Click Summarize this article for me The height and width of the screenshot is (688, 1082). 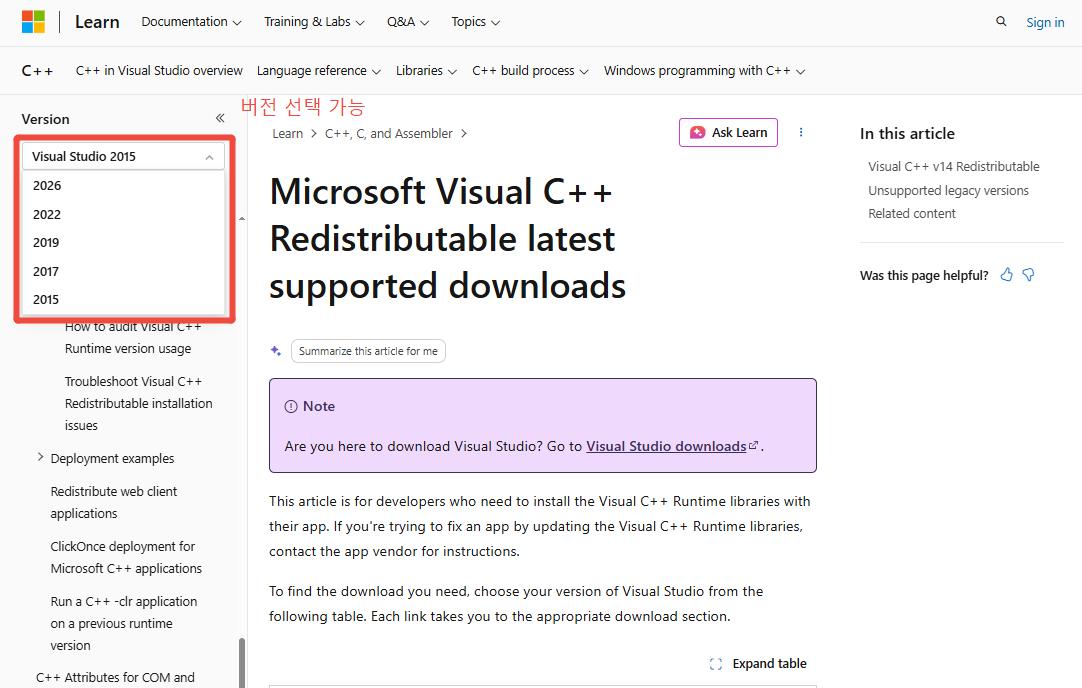[x=368, y=351]
